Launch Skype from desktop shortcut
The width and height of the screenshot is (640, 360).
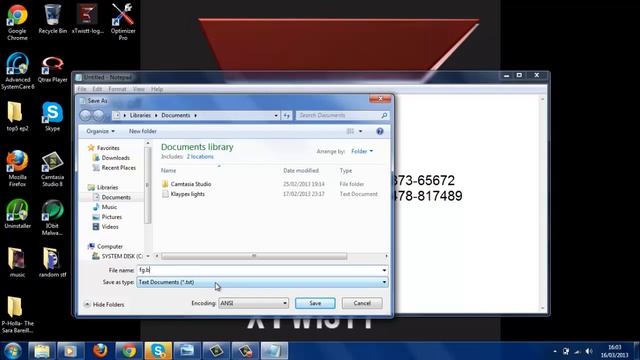pyautogui.click(x=53, y=117)
